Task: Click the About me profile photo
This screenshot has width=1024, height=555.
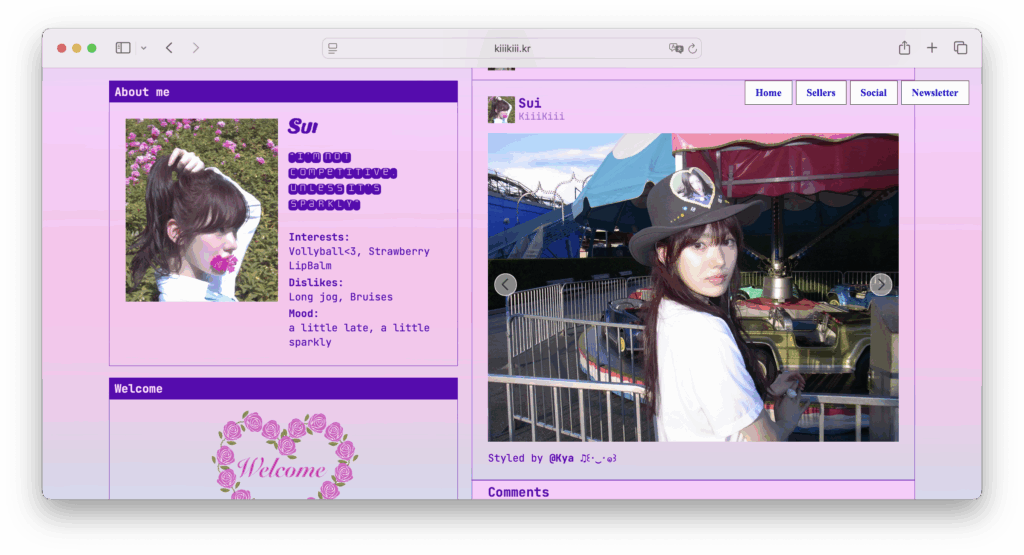Action: tap(202, 210)
